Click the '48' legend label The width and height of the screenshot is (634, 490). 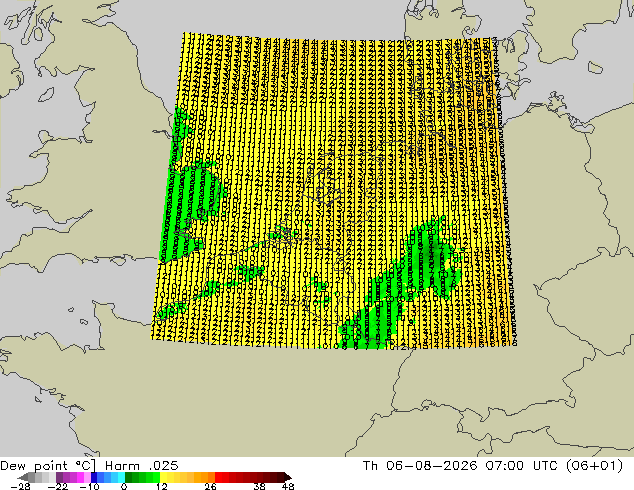tap(288, 486)
